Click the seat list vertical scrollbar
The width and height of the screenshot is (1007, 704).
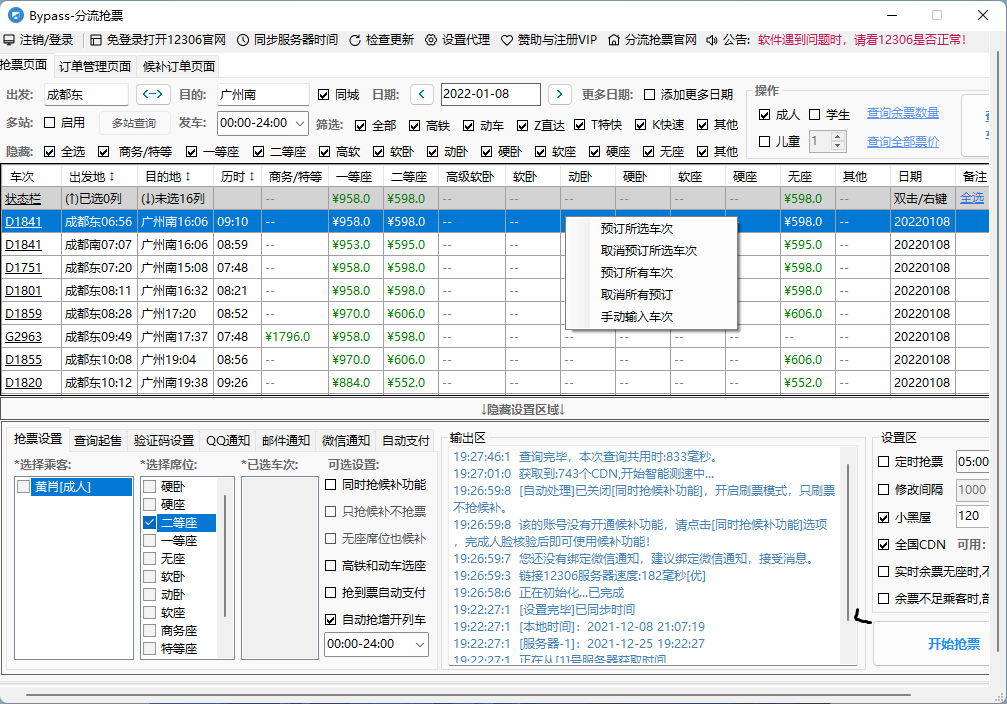pyautogui.click(x=225, y=556)
